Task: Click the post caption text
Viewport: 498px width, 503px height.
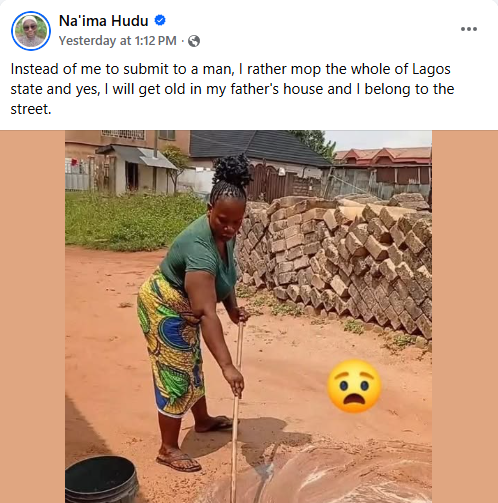Action: pos(232,89)
